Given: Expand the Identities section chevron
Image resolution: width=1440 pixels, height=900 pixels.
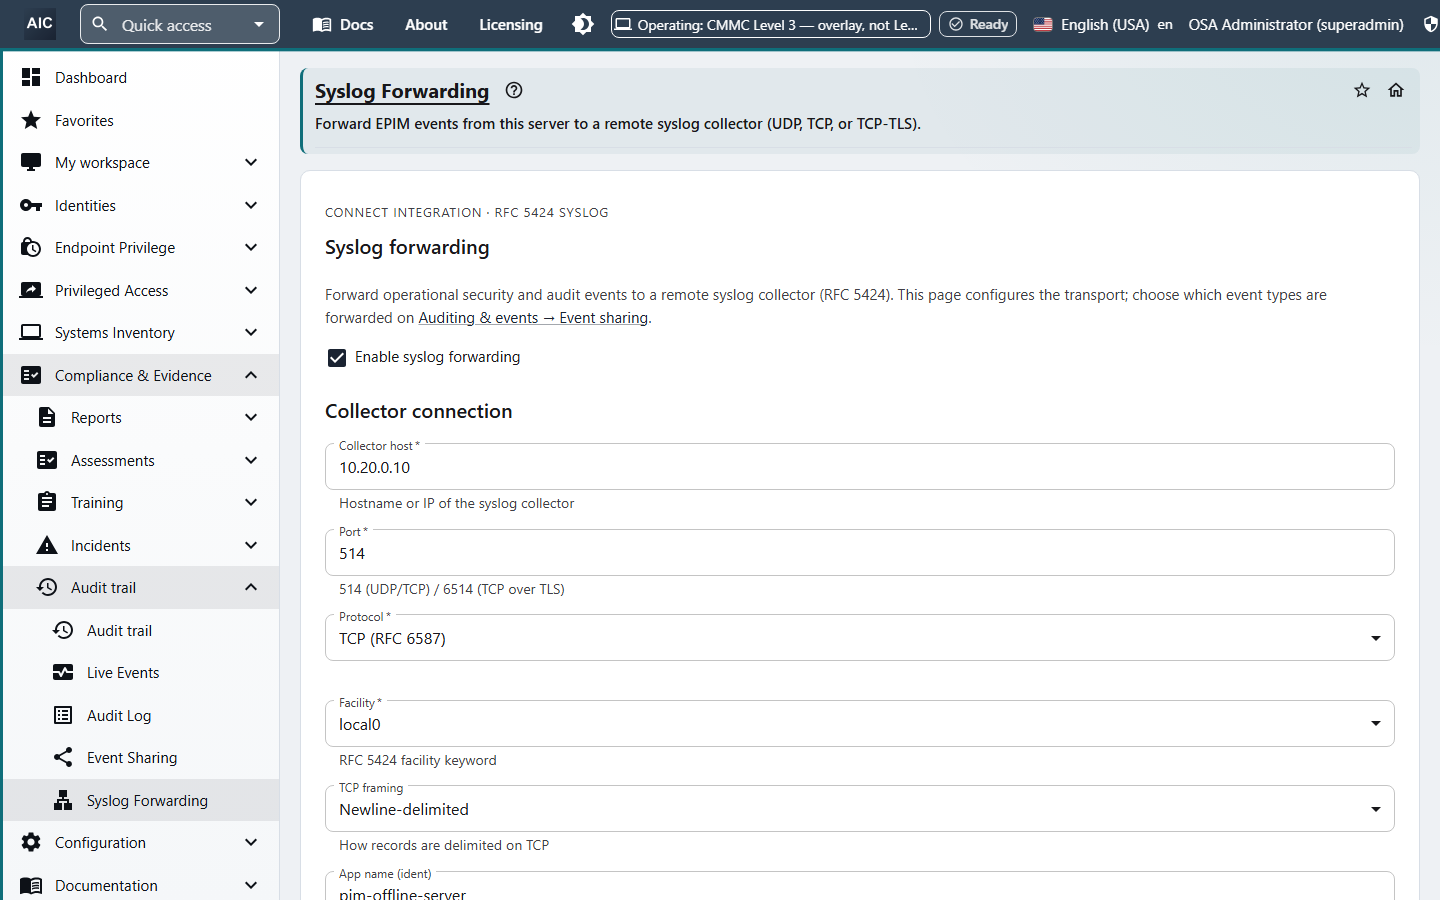Looking at the screenshot, I should [x=251, y=205].
